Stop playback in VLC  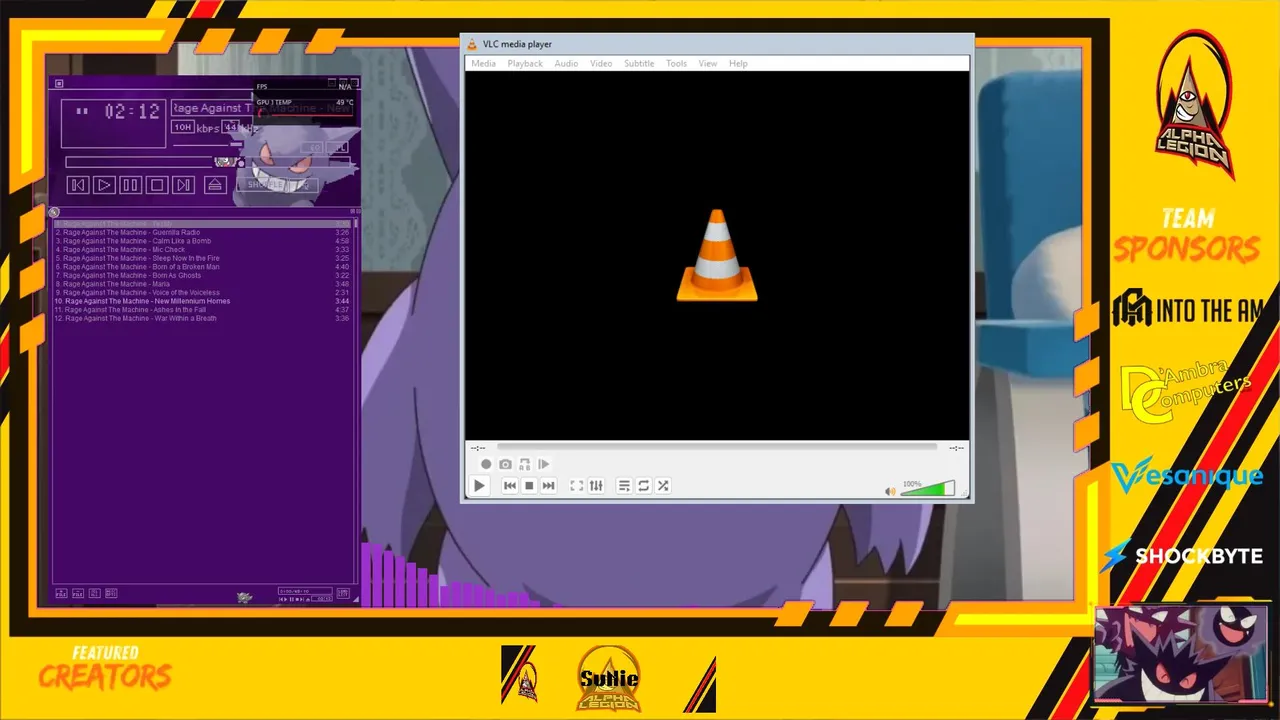[529, 486]
